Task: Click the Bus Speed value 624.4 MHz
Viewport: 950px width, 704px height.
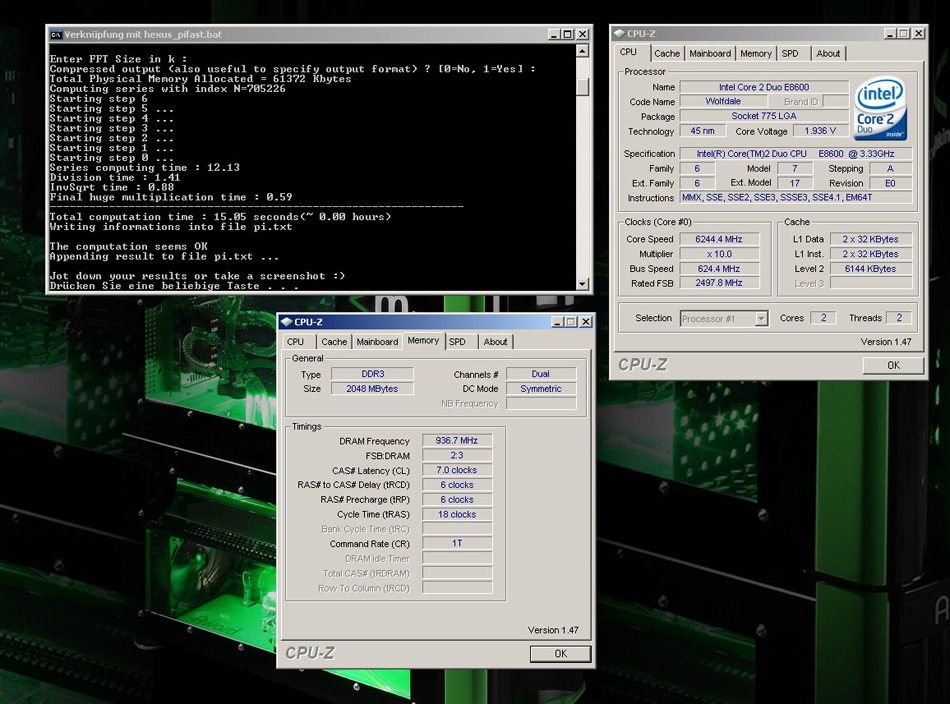Action: point(719,268)
